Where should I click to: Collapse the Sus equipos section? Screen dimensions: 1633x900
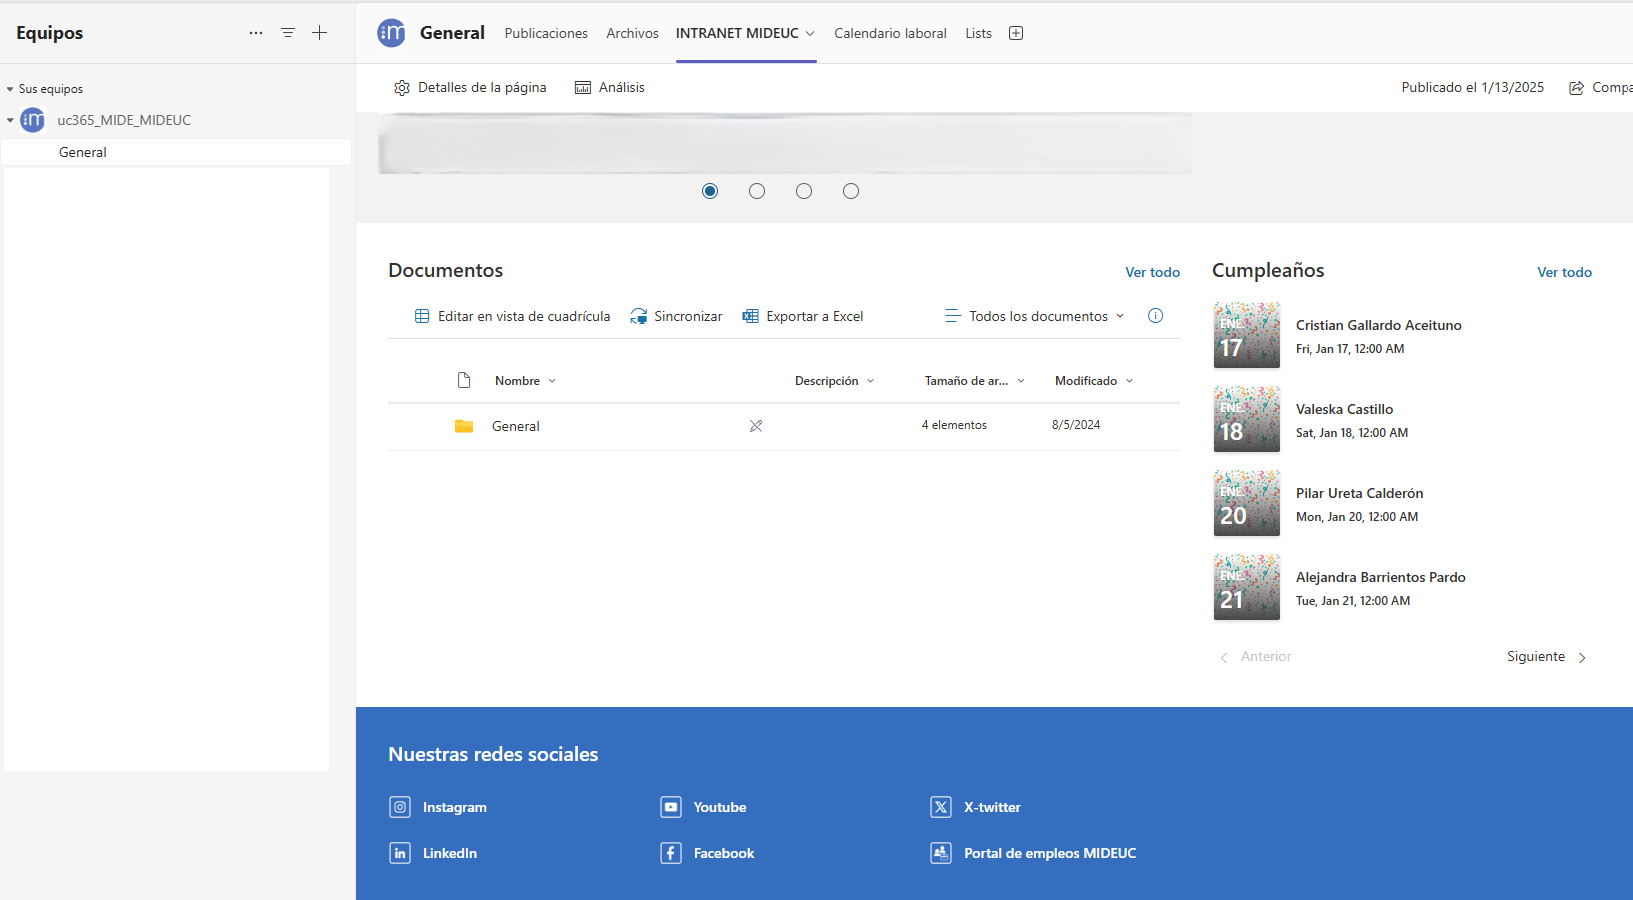pos(10,89)
